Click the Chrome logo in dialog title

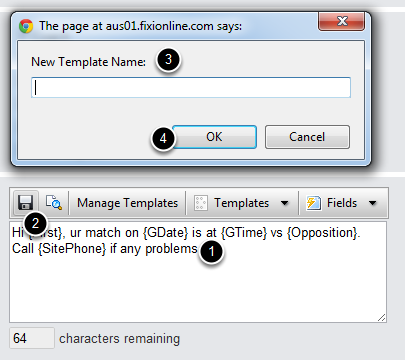26,26
